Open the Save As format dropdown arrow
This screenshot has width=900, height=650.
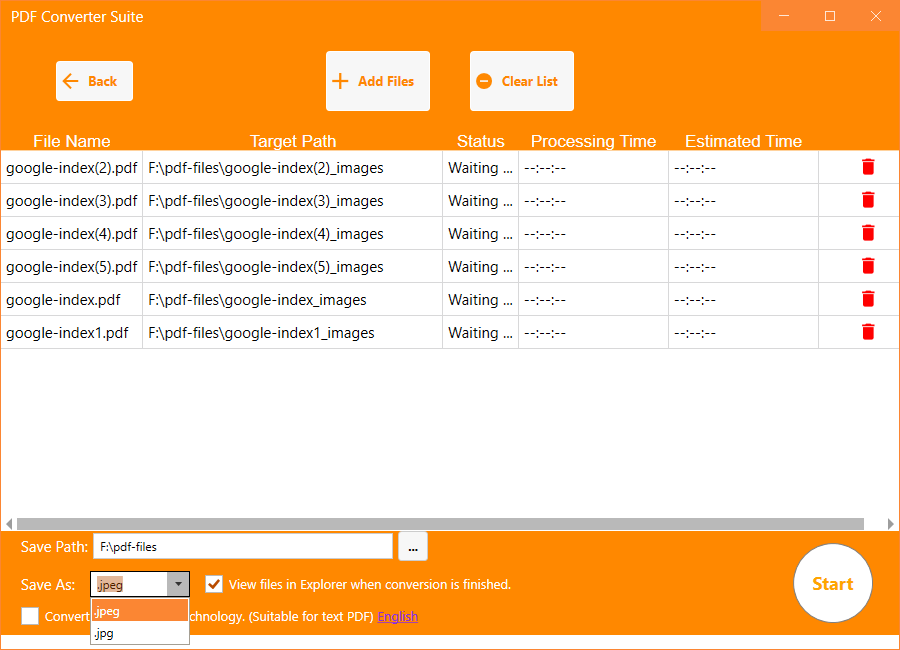coord(178,584)
